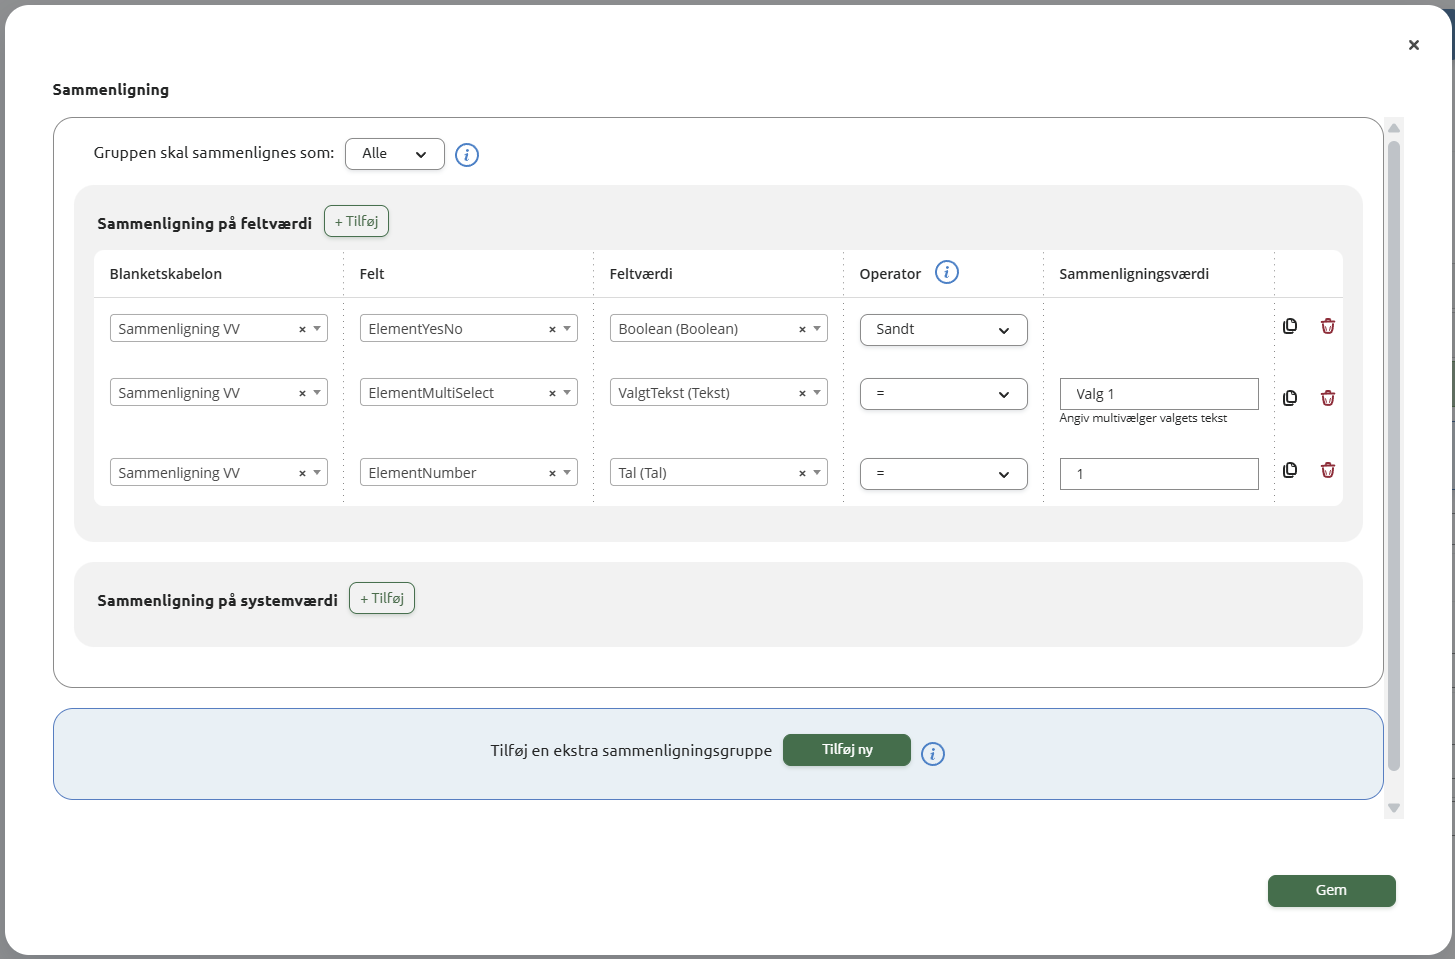Screen dimensions: 1455x959
Task: Copy the ElementMultiSelect comparison row
Action: 1290,398
